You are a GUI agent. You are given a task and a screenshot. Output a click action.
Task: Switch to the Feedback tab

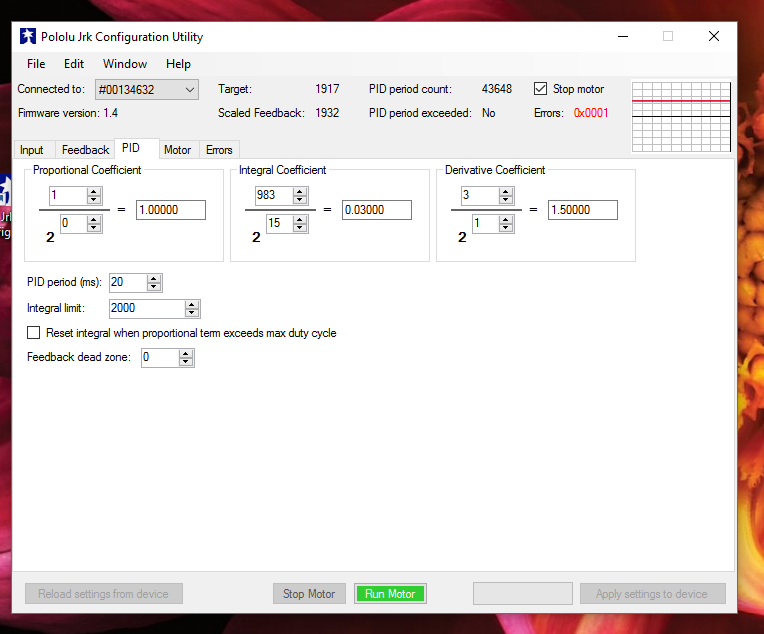click(85, 150)
